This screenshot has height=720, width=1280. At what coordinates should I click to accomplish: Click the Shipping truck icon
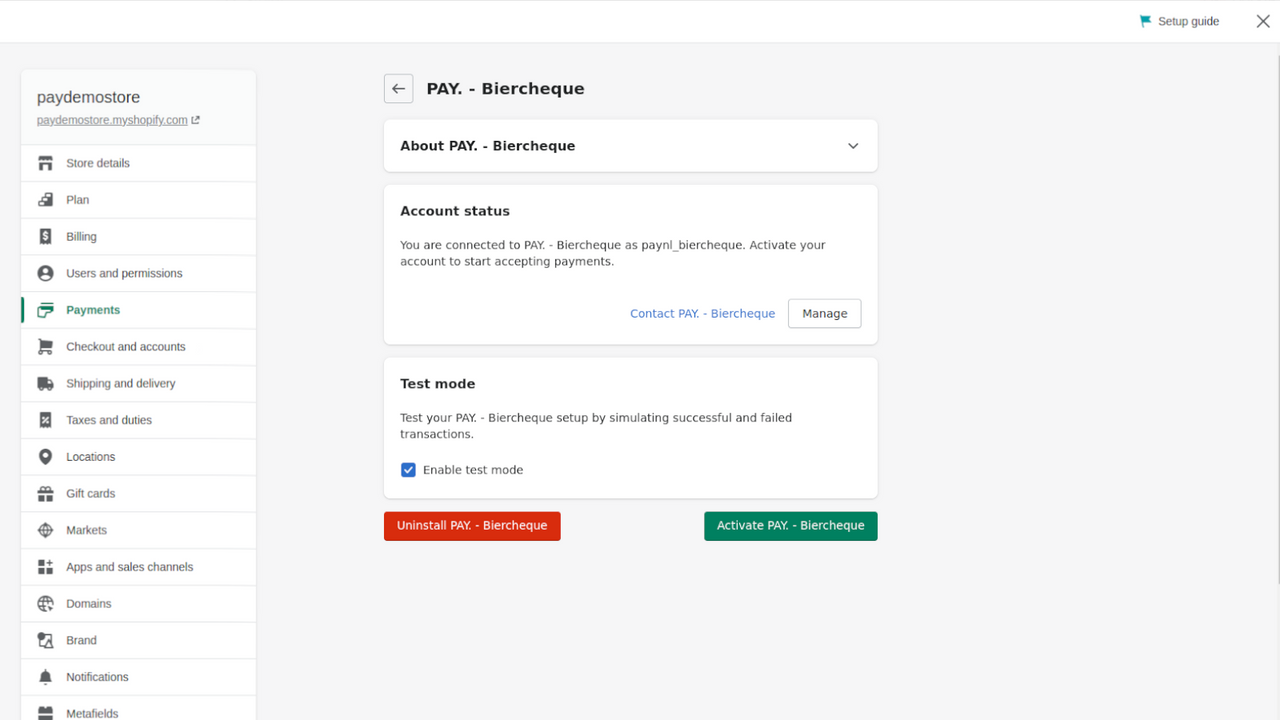[x=45, y=384]
